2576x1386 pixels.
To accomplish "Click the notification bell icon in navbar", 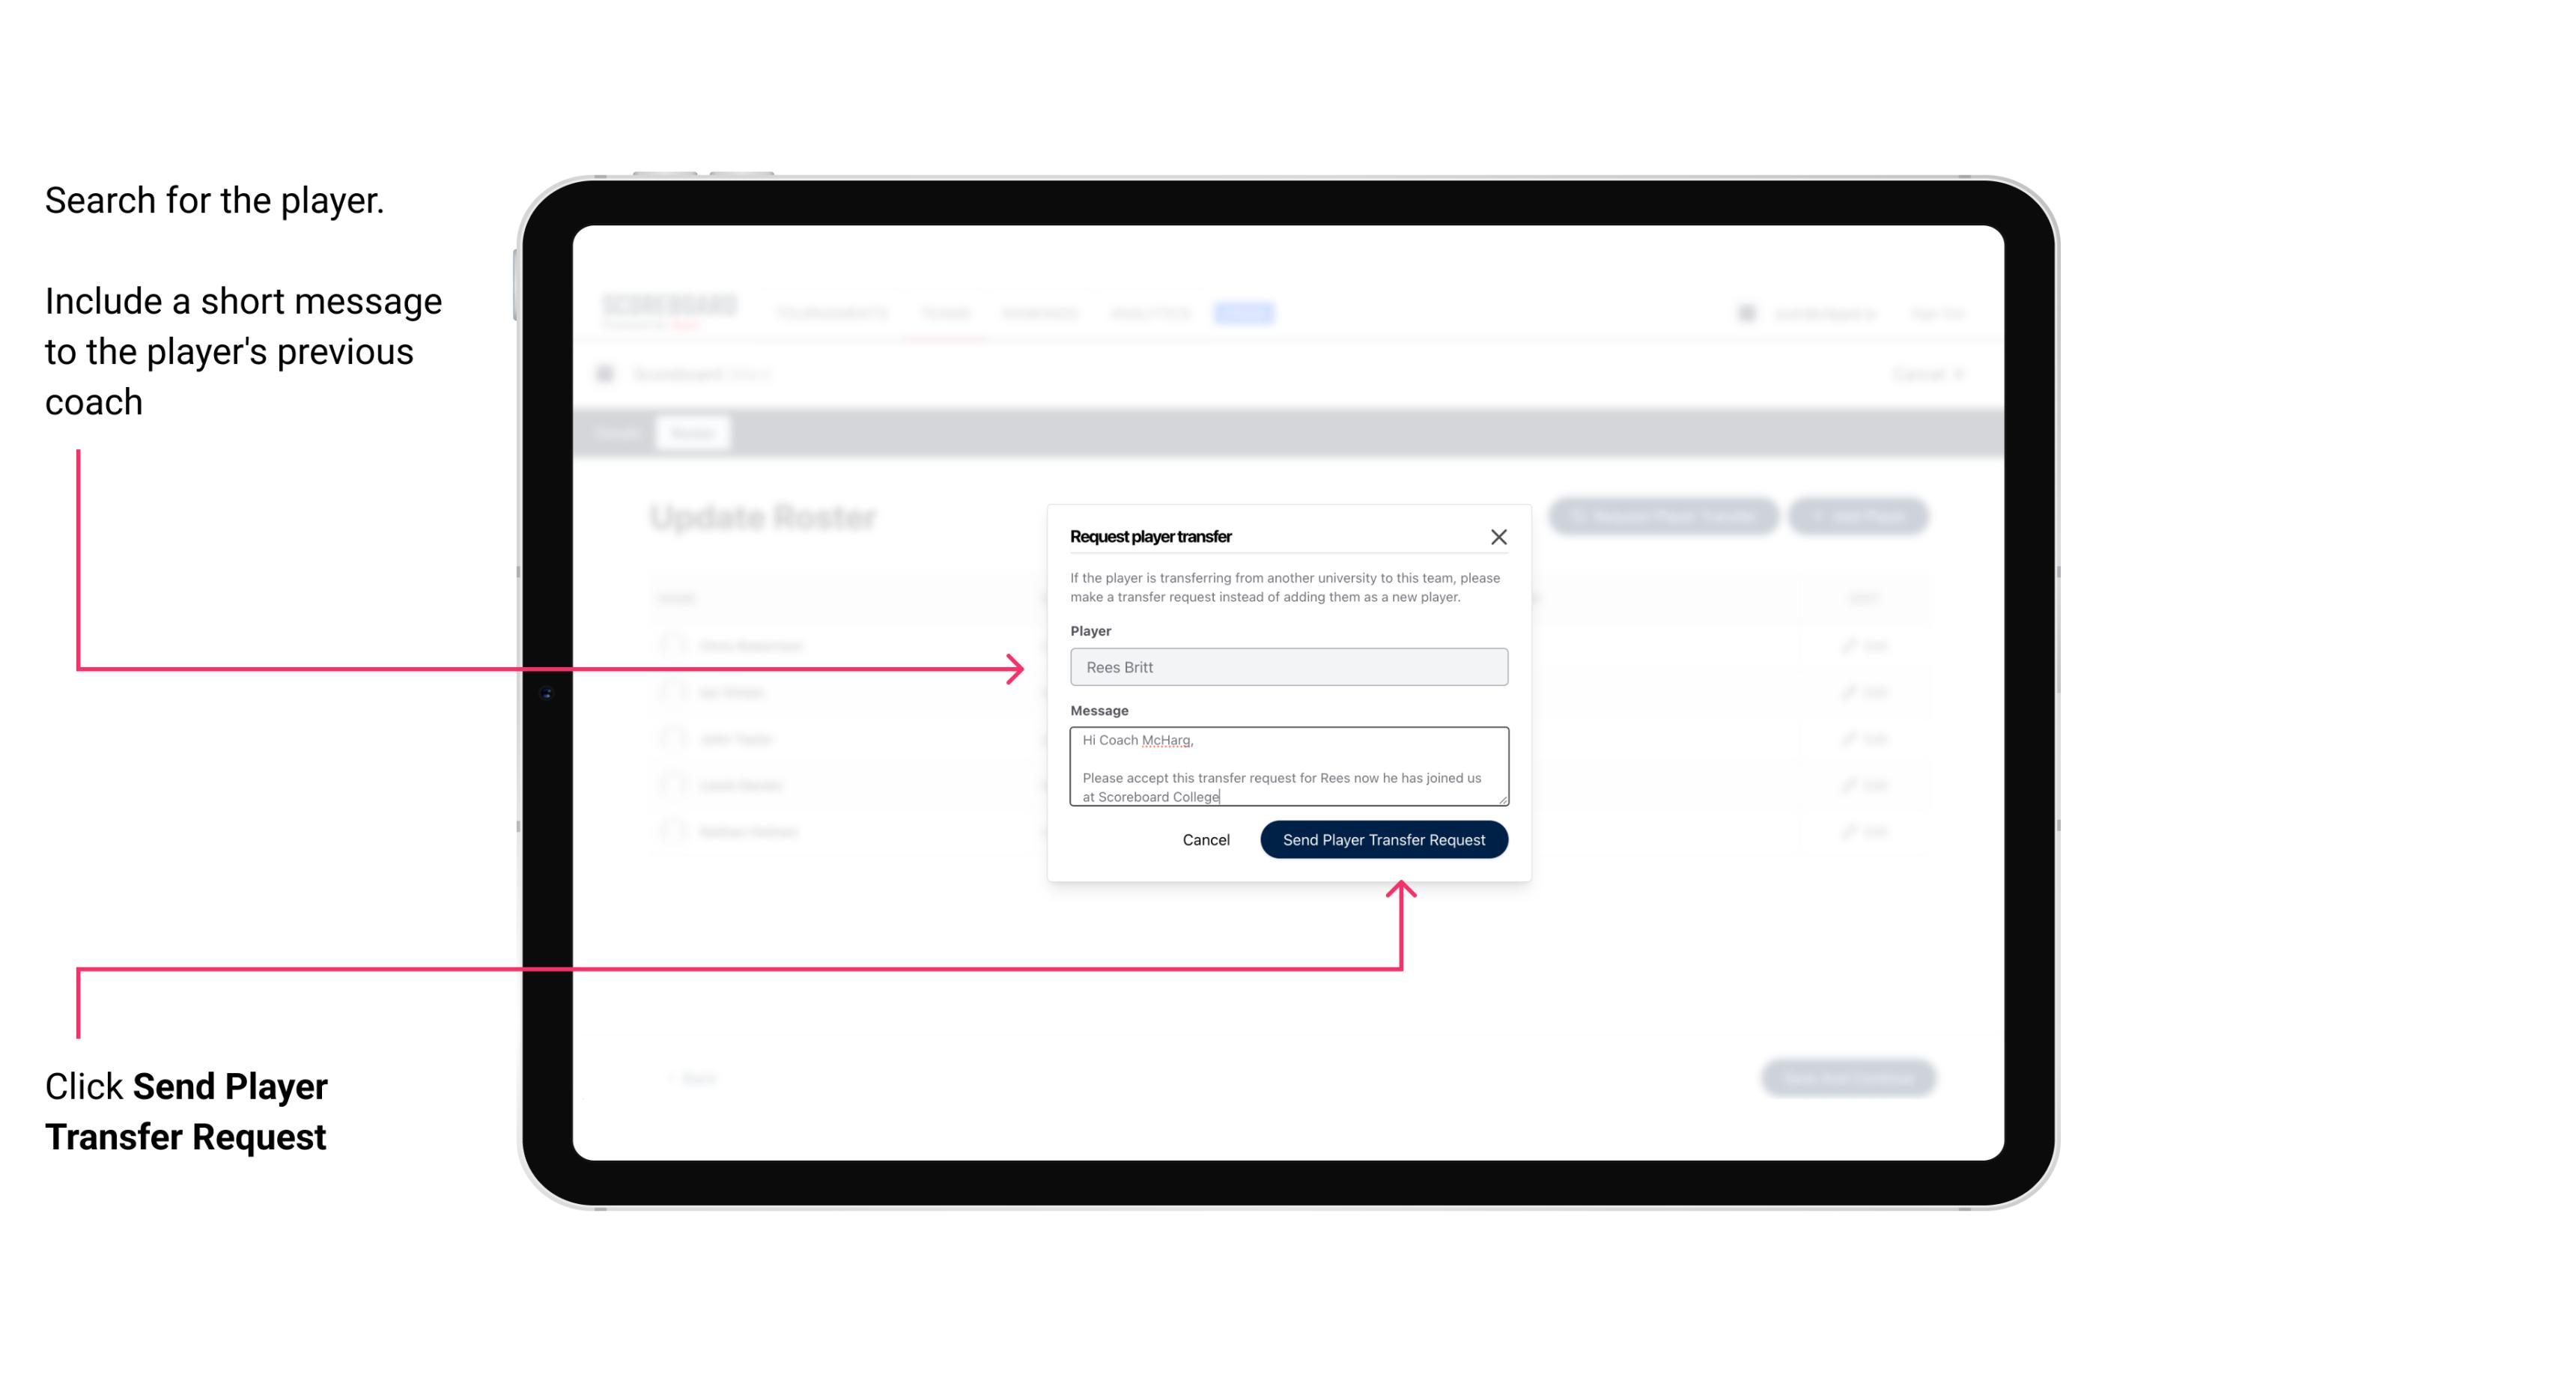I will click(x=1746, y=312).
